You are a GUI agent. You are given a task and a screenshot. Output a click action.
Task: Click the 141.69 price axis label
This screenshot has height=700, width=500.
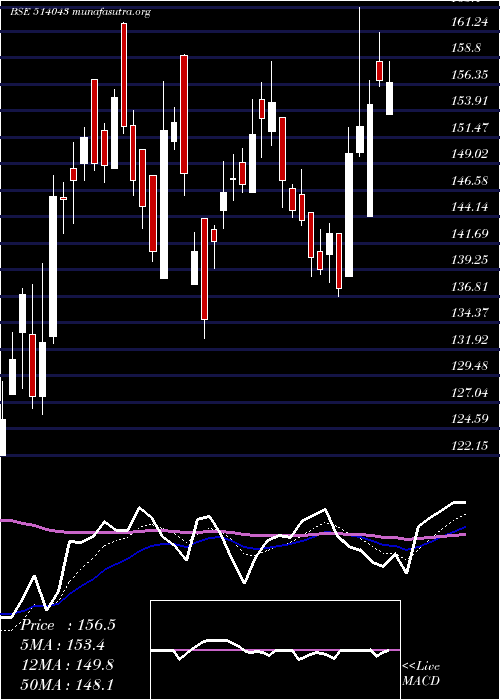coord(470,233)
